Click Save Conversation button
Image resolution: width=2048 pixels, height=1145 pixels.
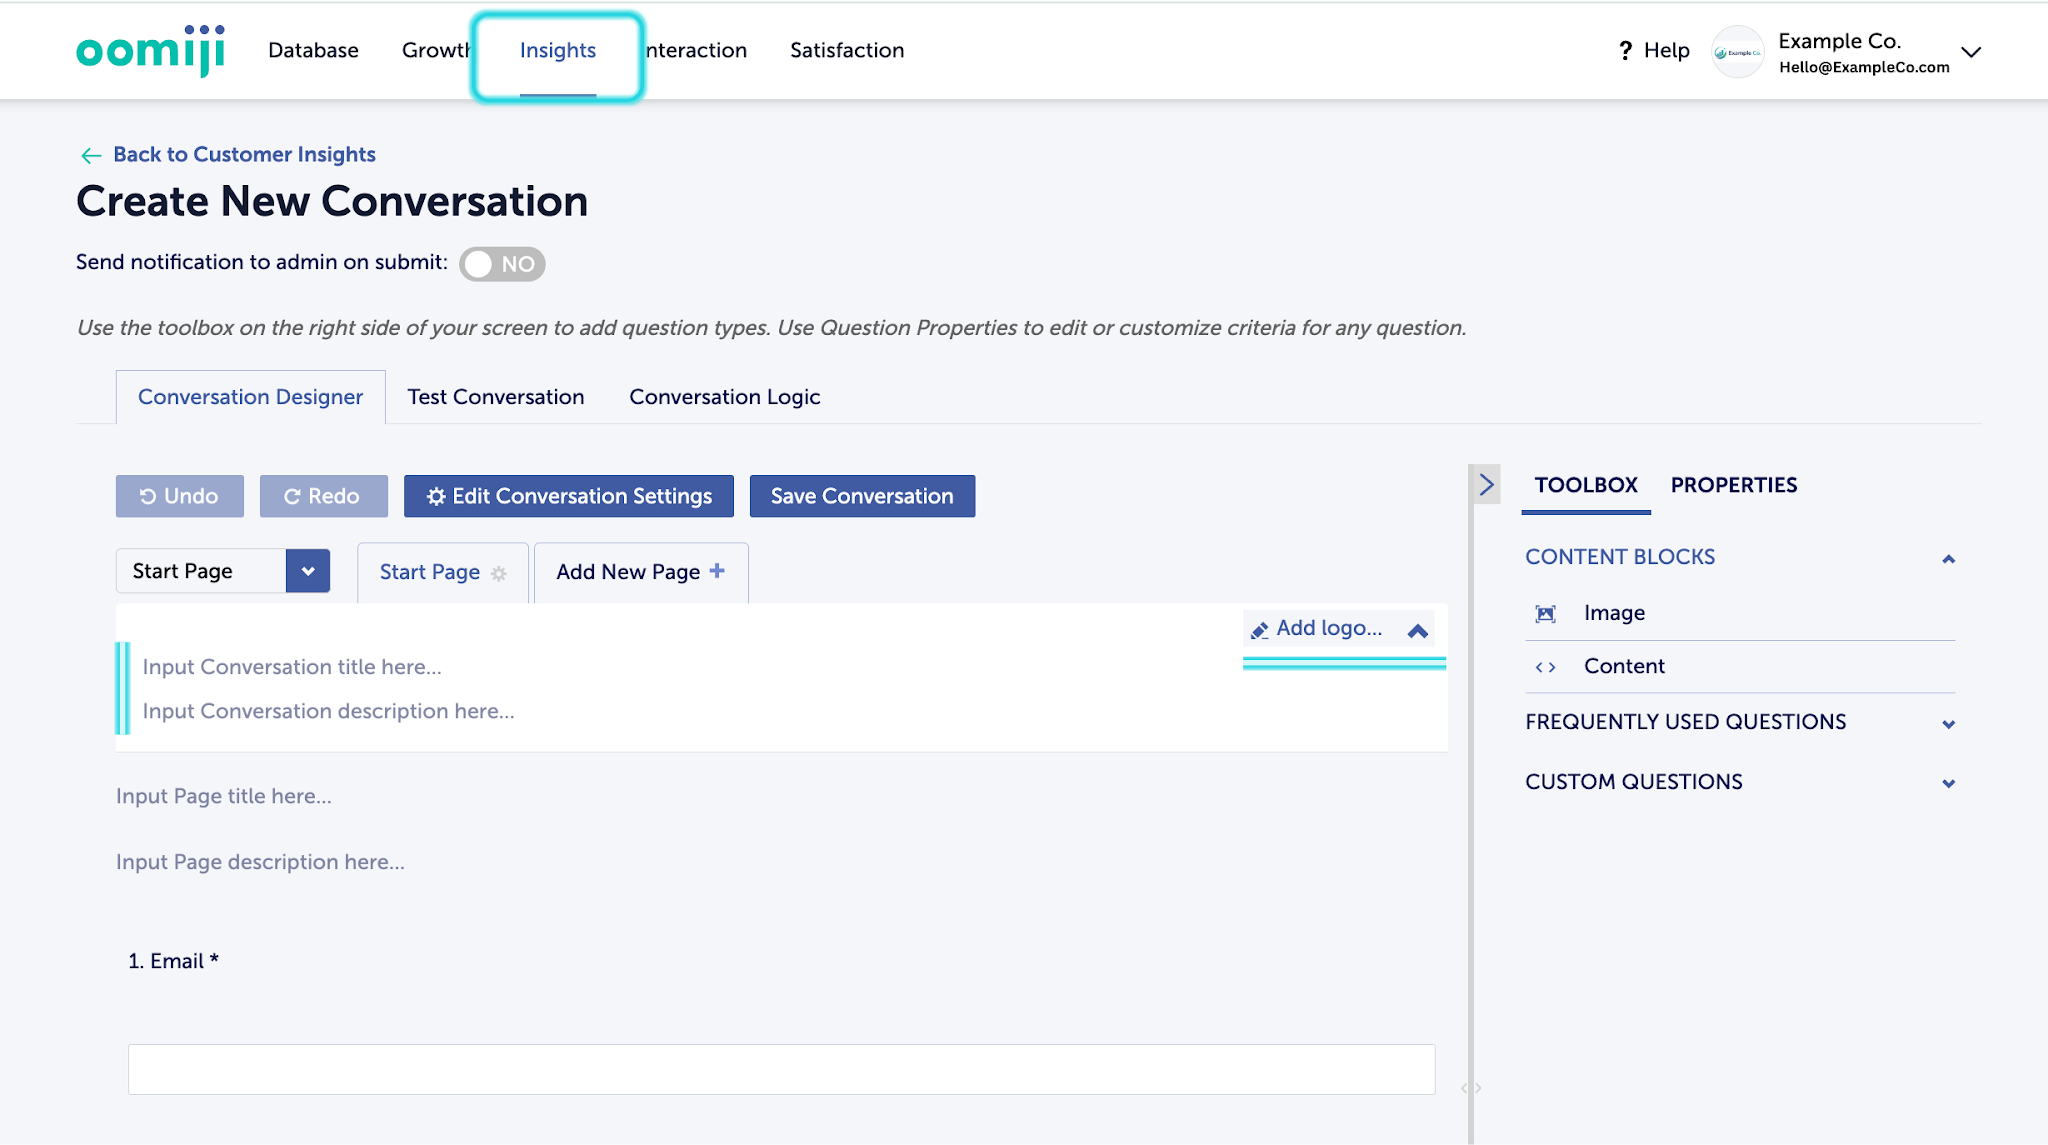[862, 496]
